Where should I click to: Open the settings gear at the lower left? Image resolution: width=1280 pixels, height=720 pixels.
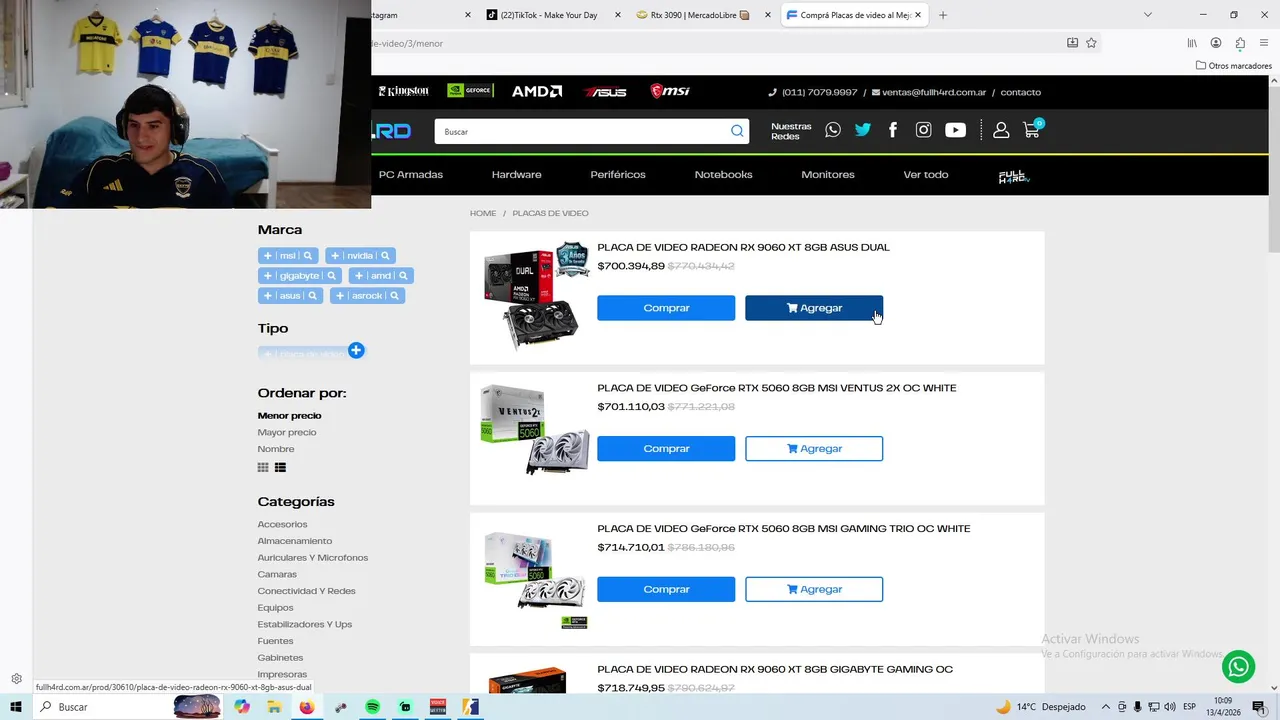pos(16,679)
